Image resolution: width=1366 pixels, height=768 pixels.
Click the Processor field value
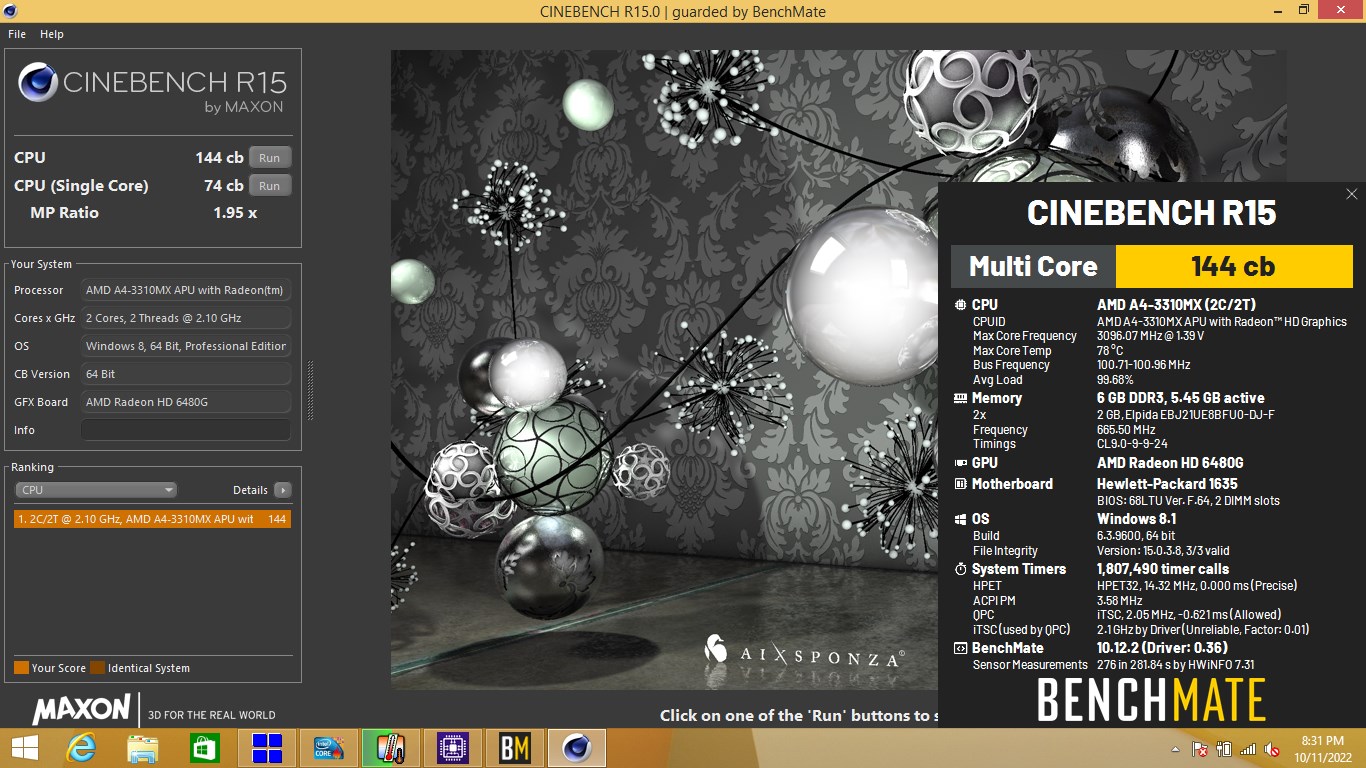[x=186, y=290]
